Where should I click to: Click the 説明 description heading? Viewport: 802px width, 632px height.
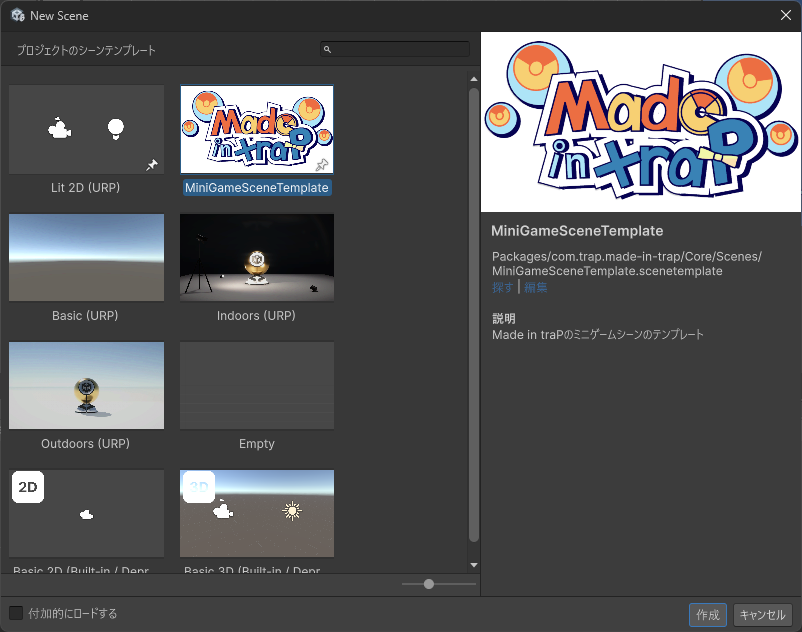(504, 319)
